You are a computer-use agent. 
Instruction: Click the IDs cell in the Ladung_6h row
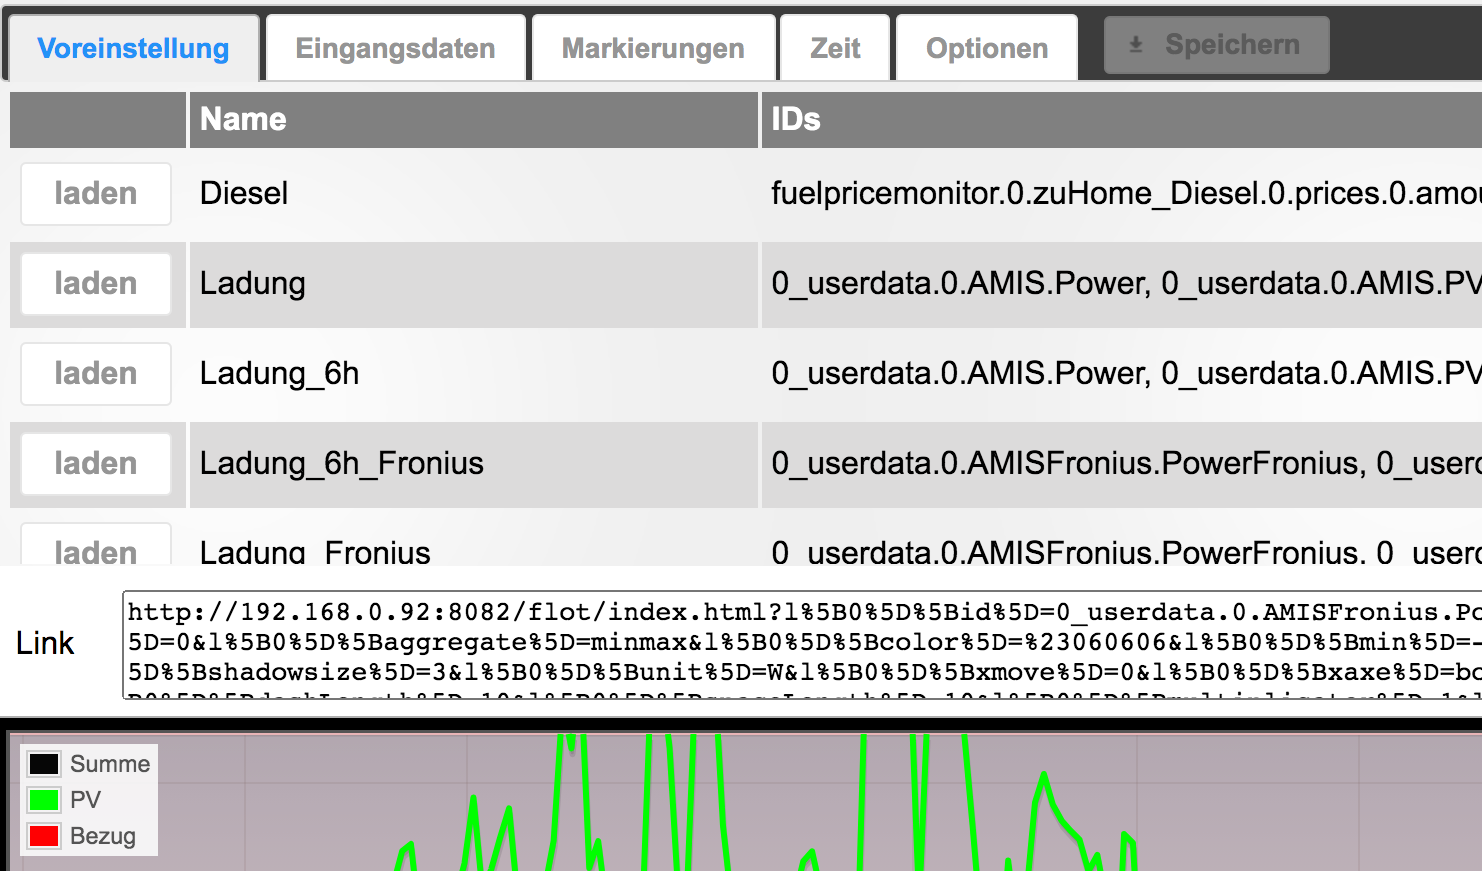coord(1122,374)
